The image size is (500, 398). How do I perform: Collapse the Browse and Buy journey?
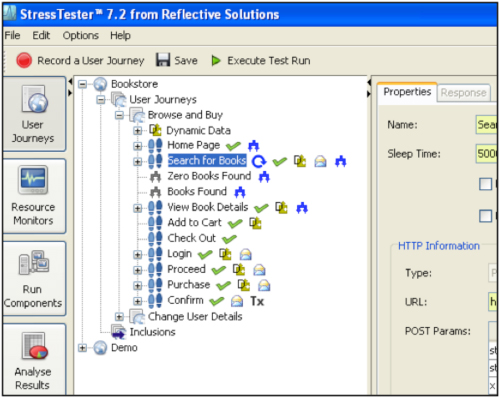119,115
